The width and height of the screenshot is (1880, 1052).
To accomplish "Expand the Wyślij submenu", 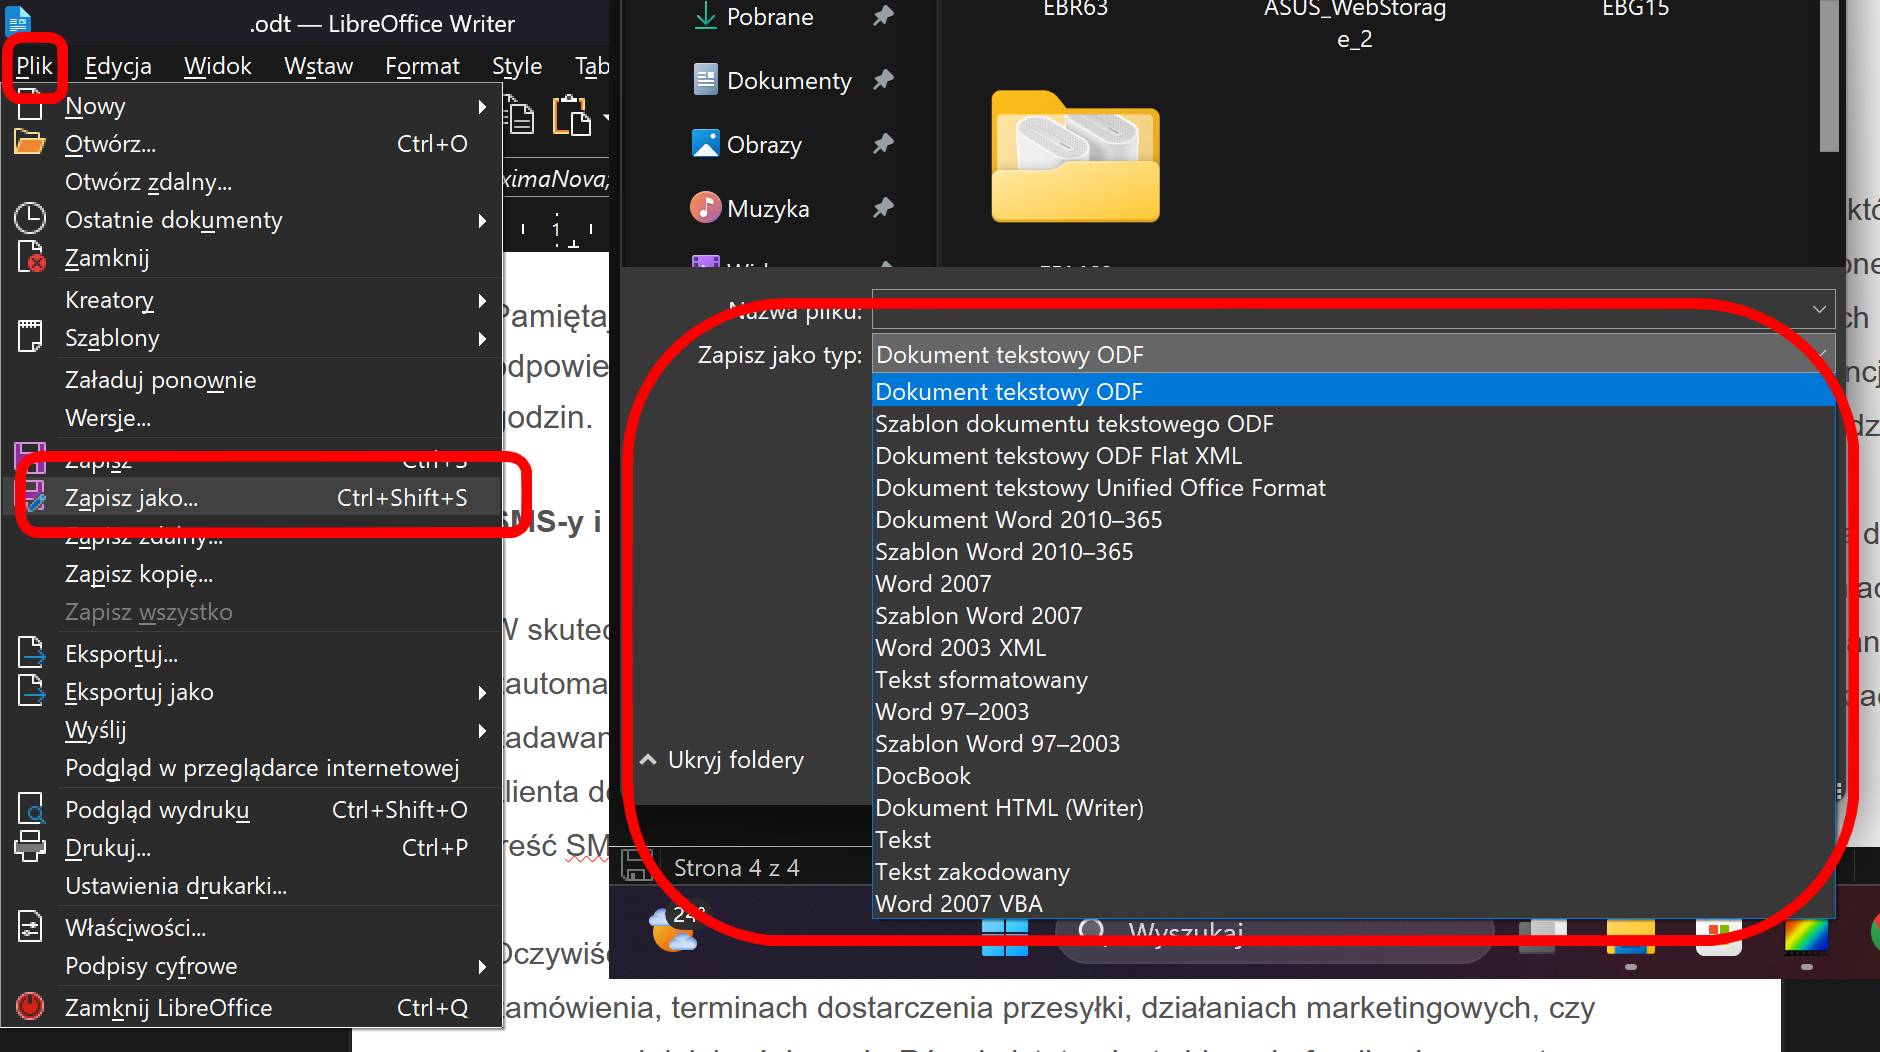I will [482, 730].
